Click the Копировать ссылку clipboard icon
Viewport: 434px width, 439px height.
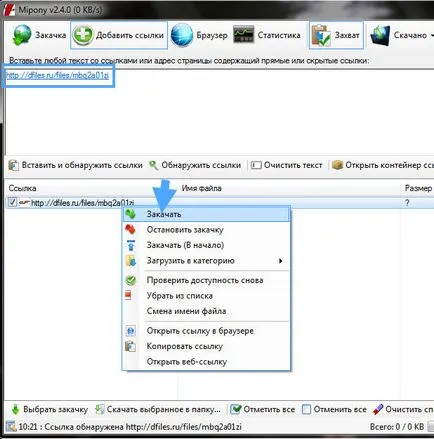(x=130, y=346)
